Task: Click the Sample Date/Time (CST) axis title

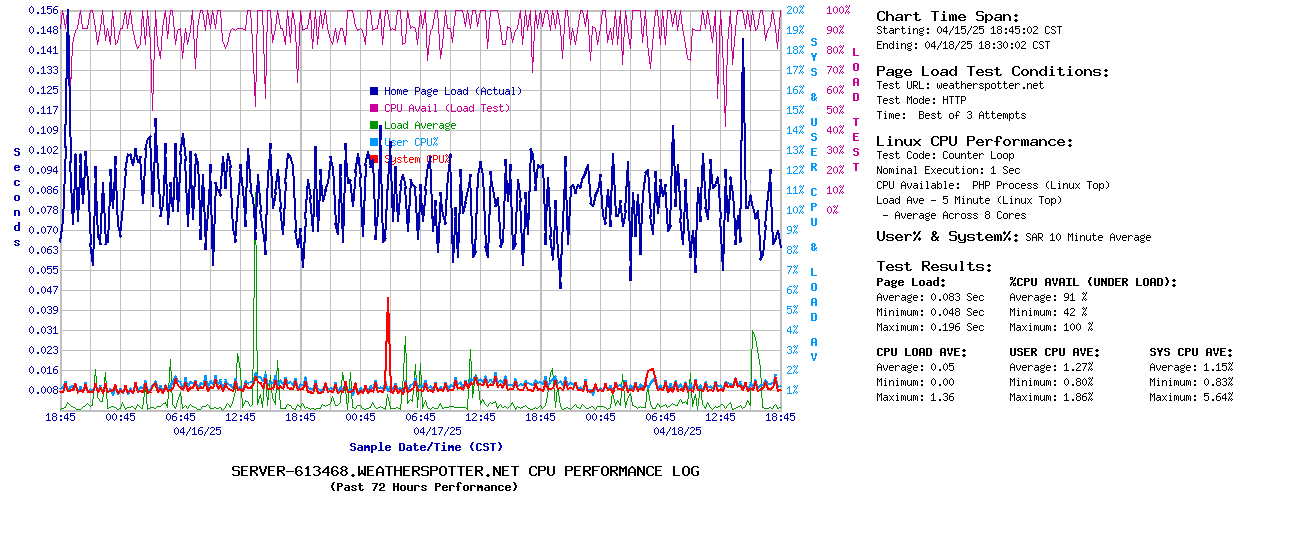Action: click(426, 447)
